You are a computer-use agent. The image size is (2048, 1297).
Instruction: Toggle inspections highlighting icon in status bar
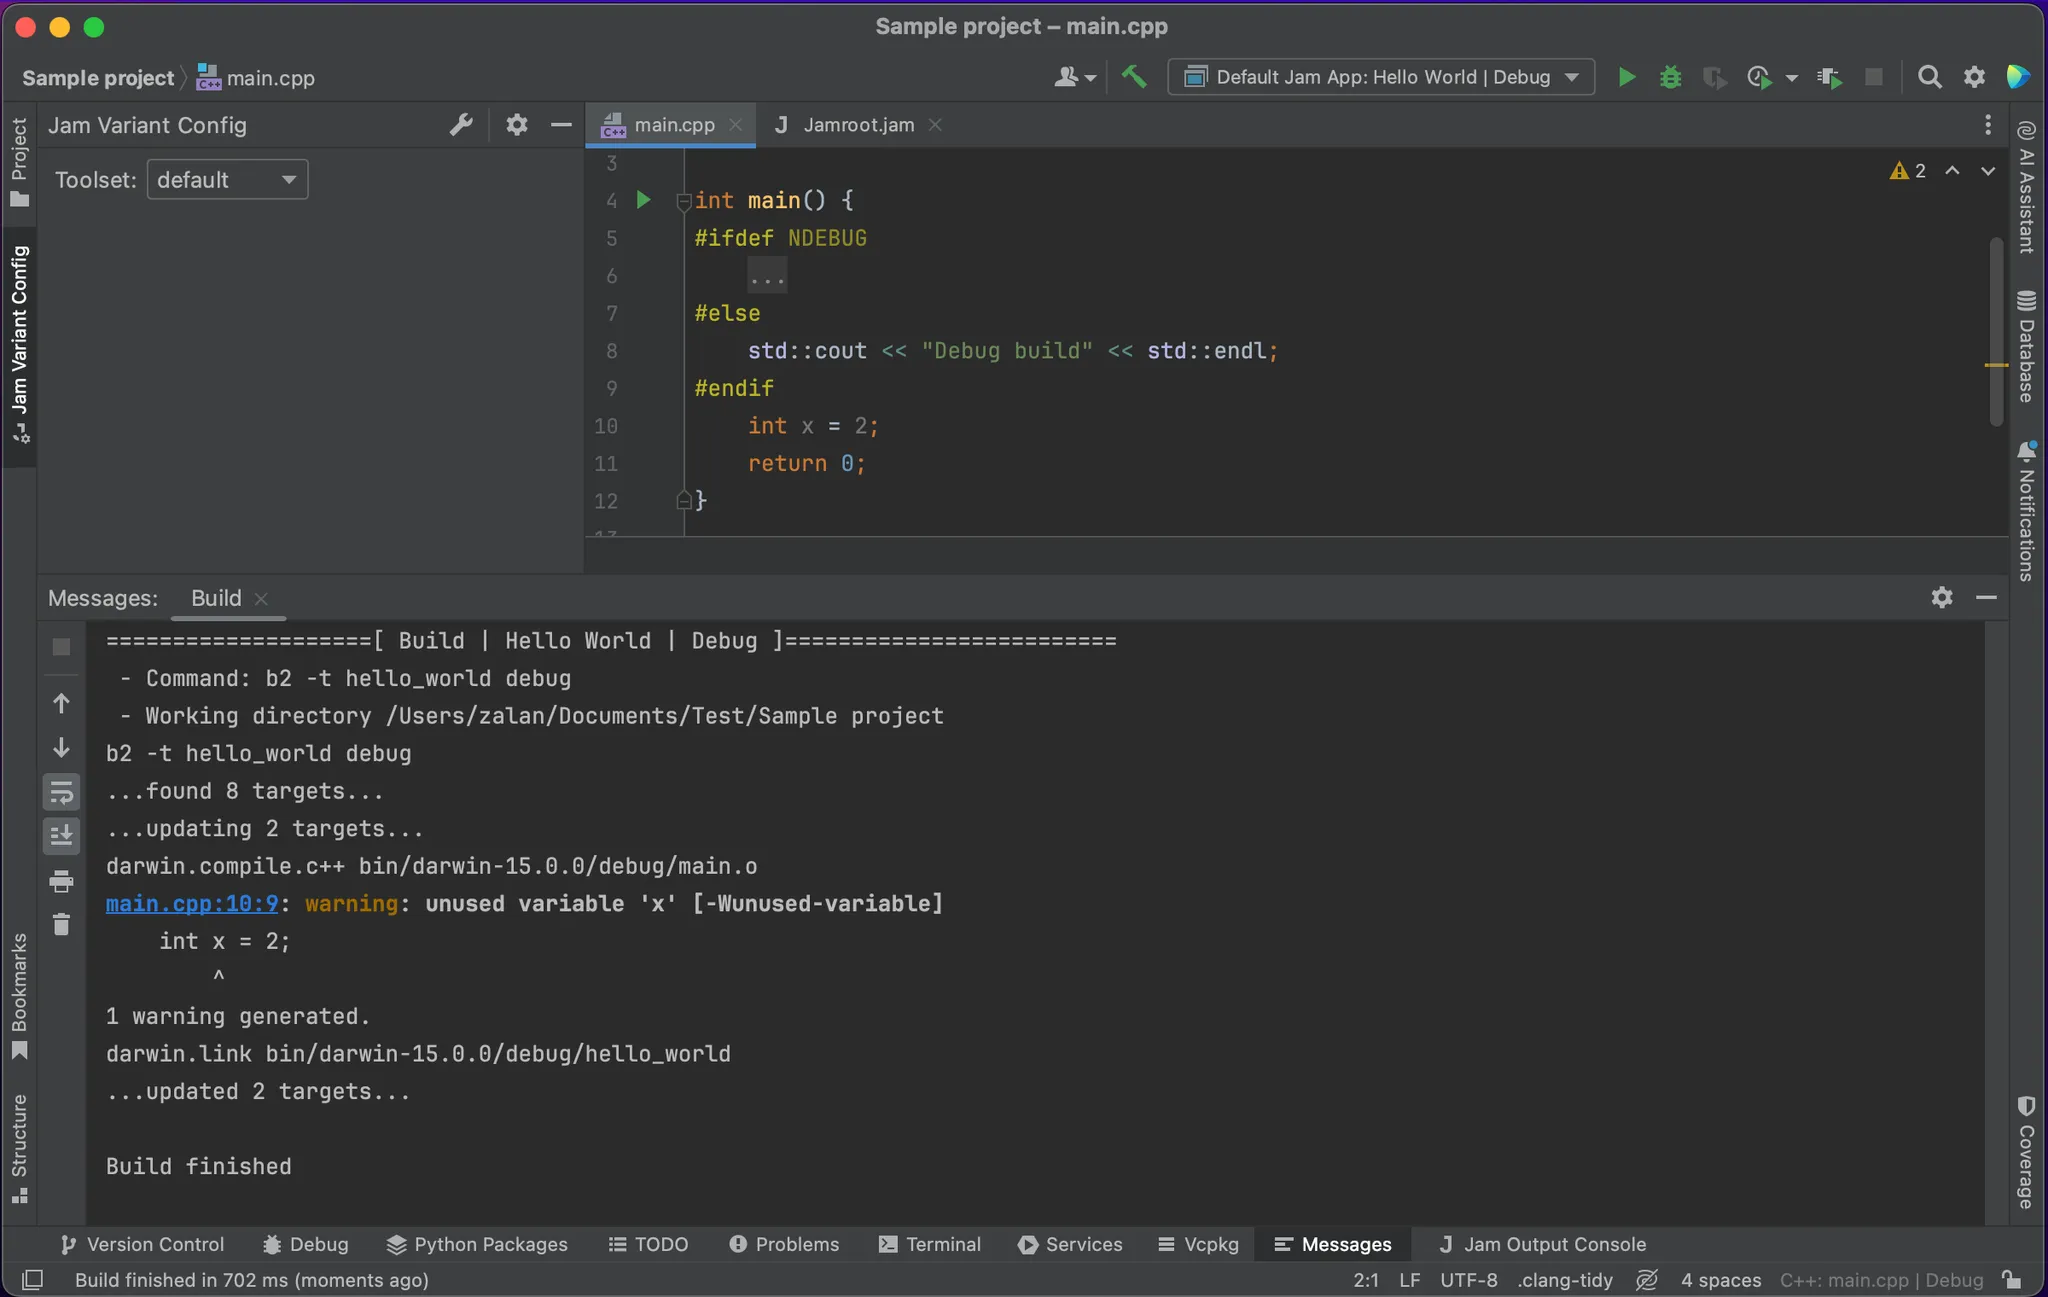pos(1647,1279)
